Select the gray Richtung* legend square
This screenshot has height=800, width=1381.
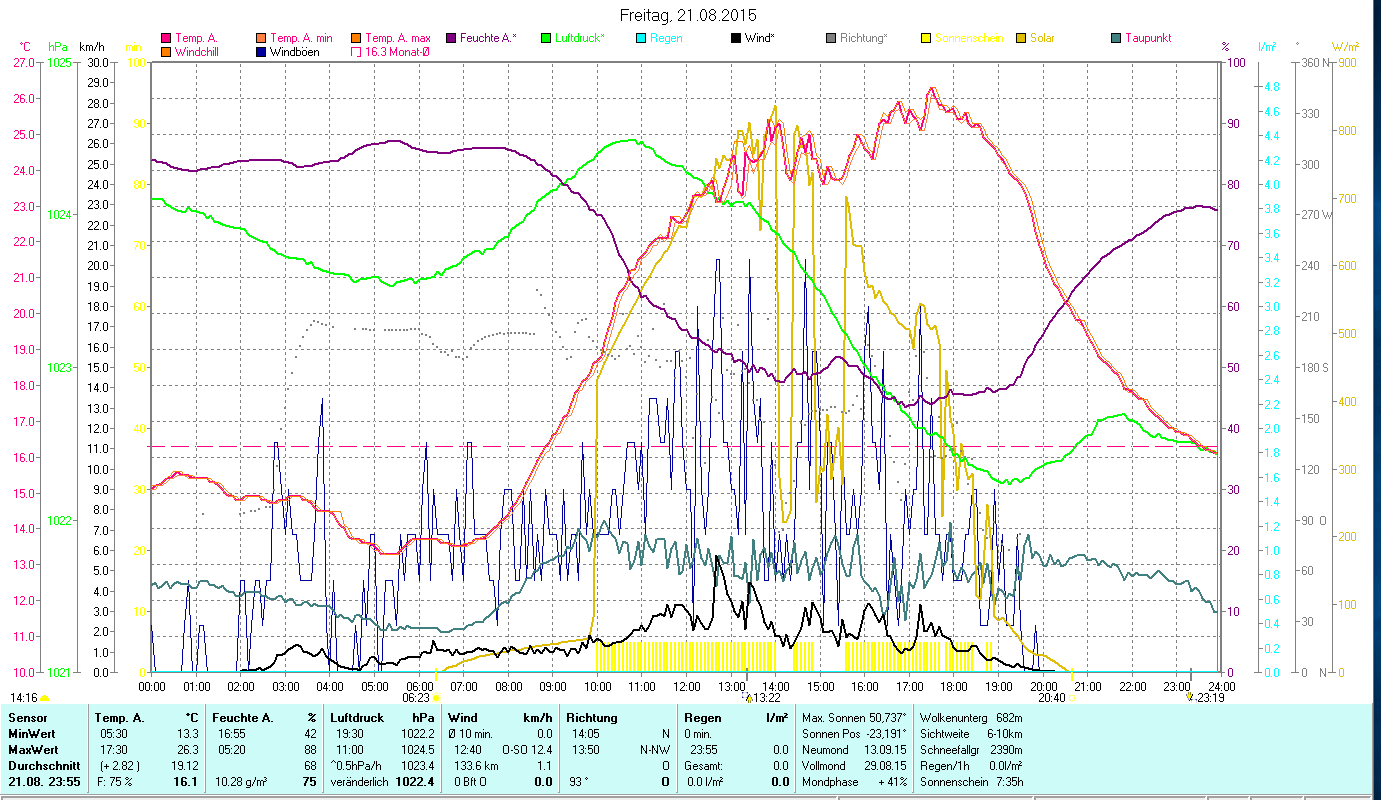click(x=831, y=38)
